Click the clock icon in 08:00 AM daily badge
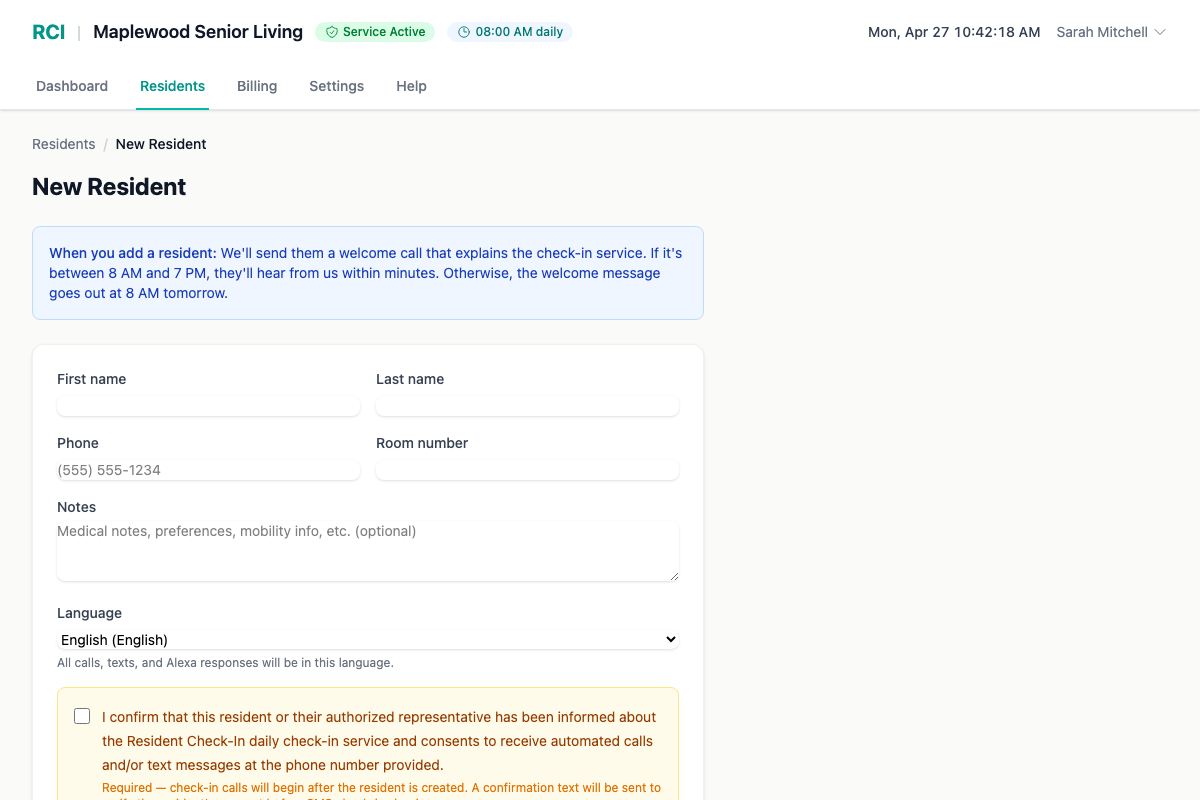This screenshot has width=1200, height=800. pyautogui.click(x=464, y=32)
